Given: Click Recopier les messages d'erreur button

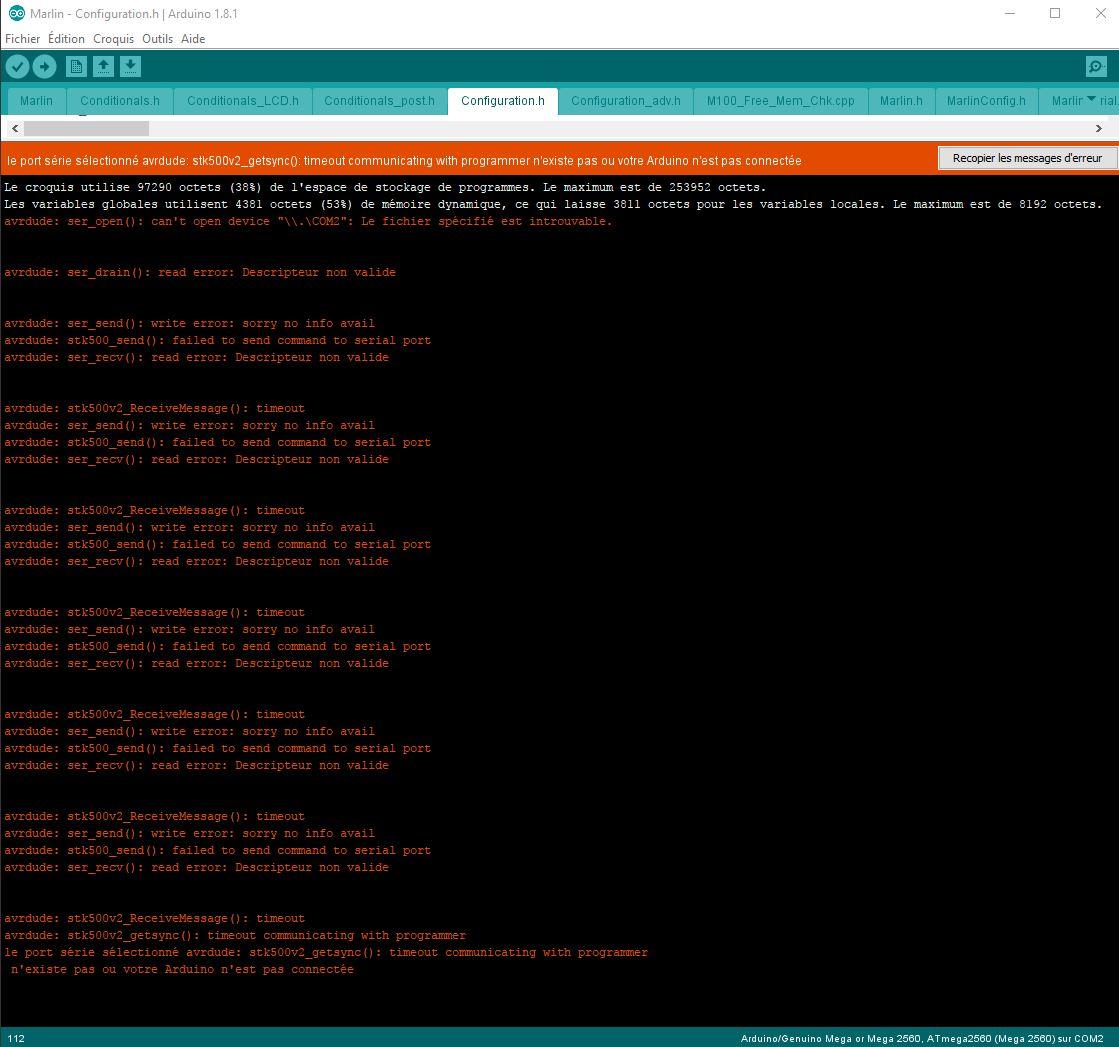Looking at the screenshot, I should click(1028, 158).
